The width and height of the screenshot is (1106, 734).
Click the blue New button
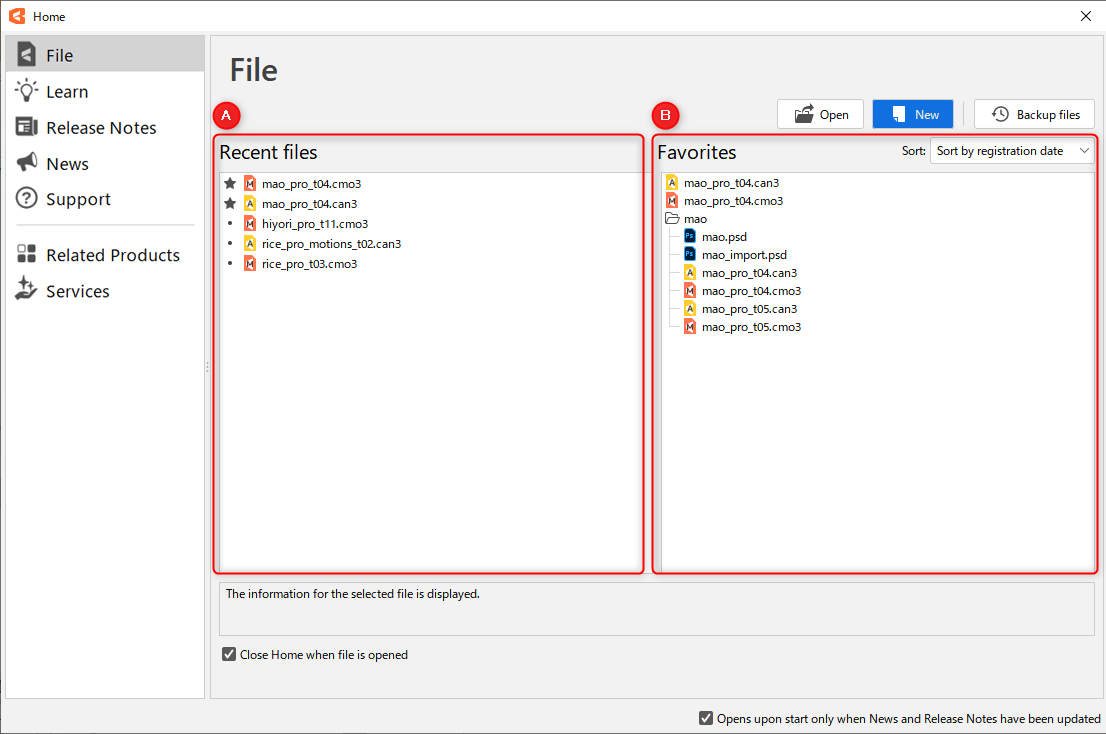coord(913,114)
